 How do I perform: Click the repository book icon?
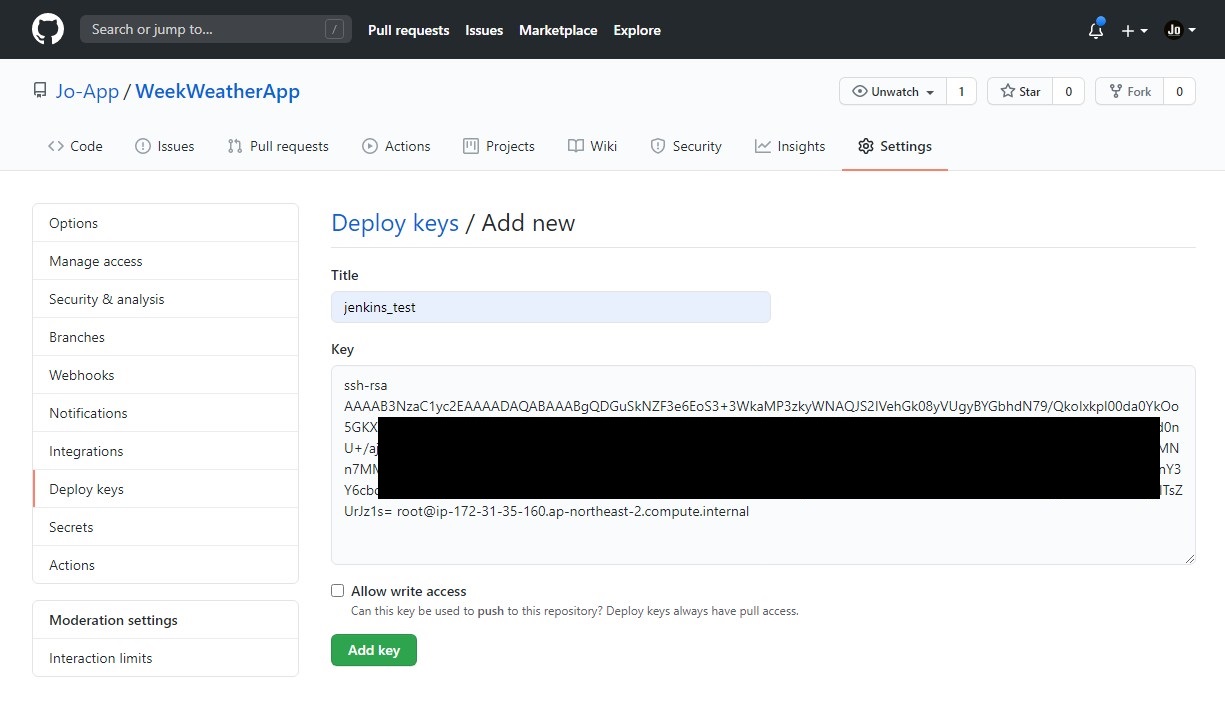tap(40, 91)
